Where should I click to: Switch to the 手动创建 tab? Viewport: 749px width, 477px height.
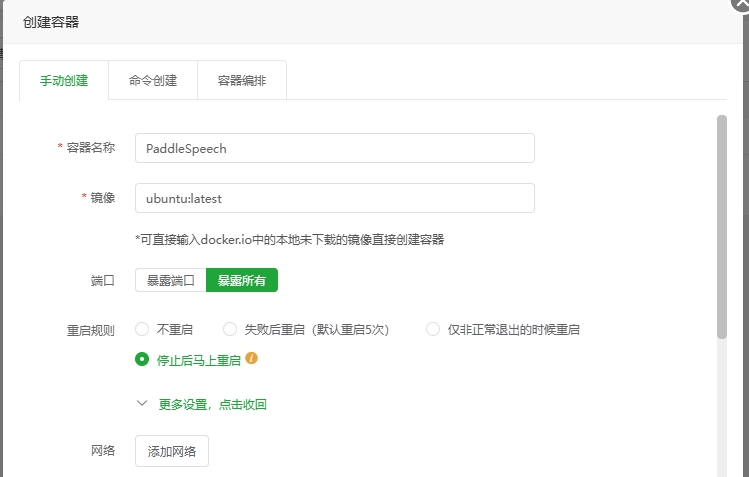pos(64,81)
